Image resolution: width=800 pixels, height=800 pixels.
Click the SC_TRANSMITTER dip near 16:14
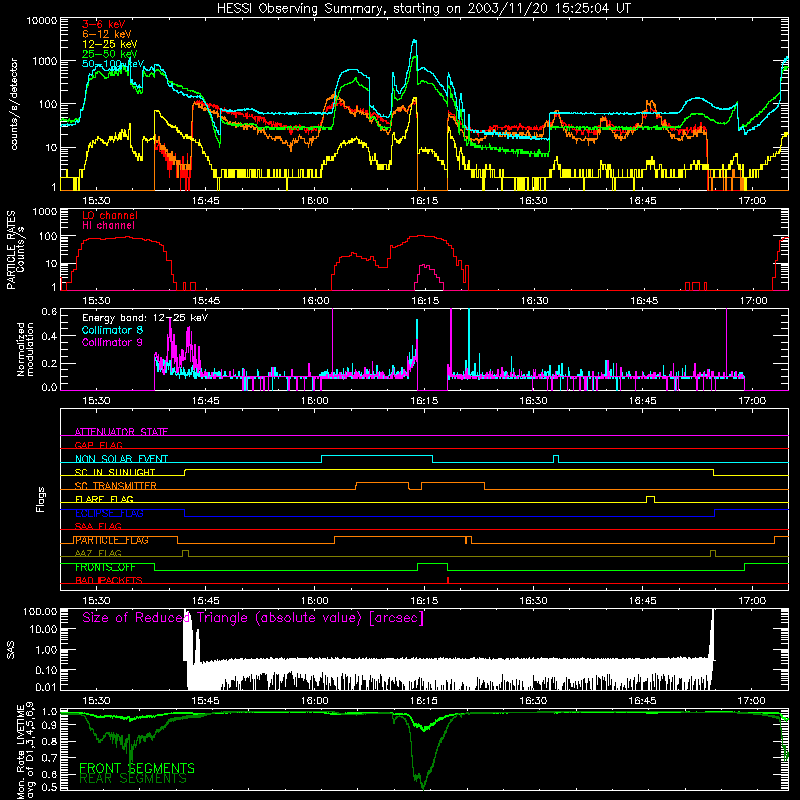[x=415, y=485]
